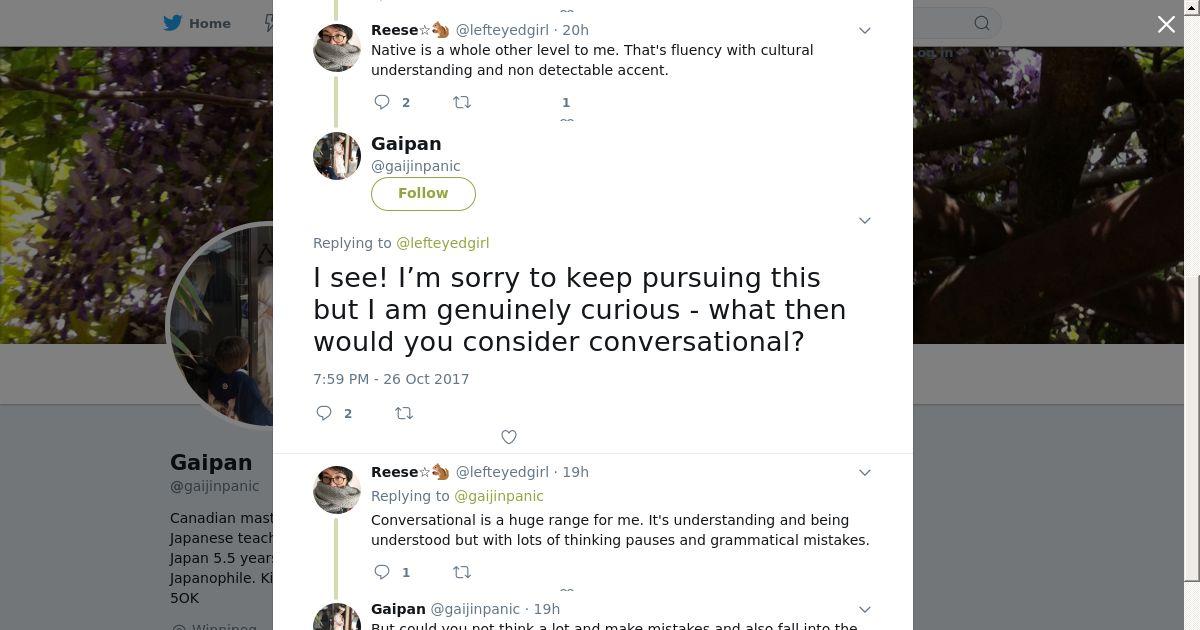Click the search magnifier icon
This screenshot has height=630, width=1200.
point(982,23)
